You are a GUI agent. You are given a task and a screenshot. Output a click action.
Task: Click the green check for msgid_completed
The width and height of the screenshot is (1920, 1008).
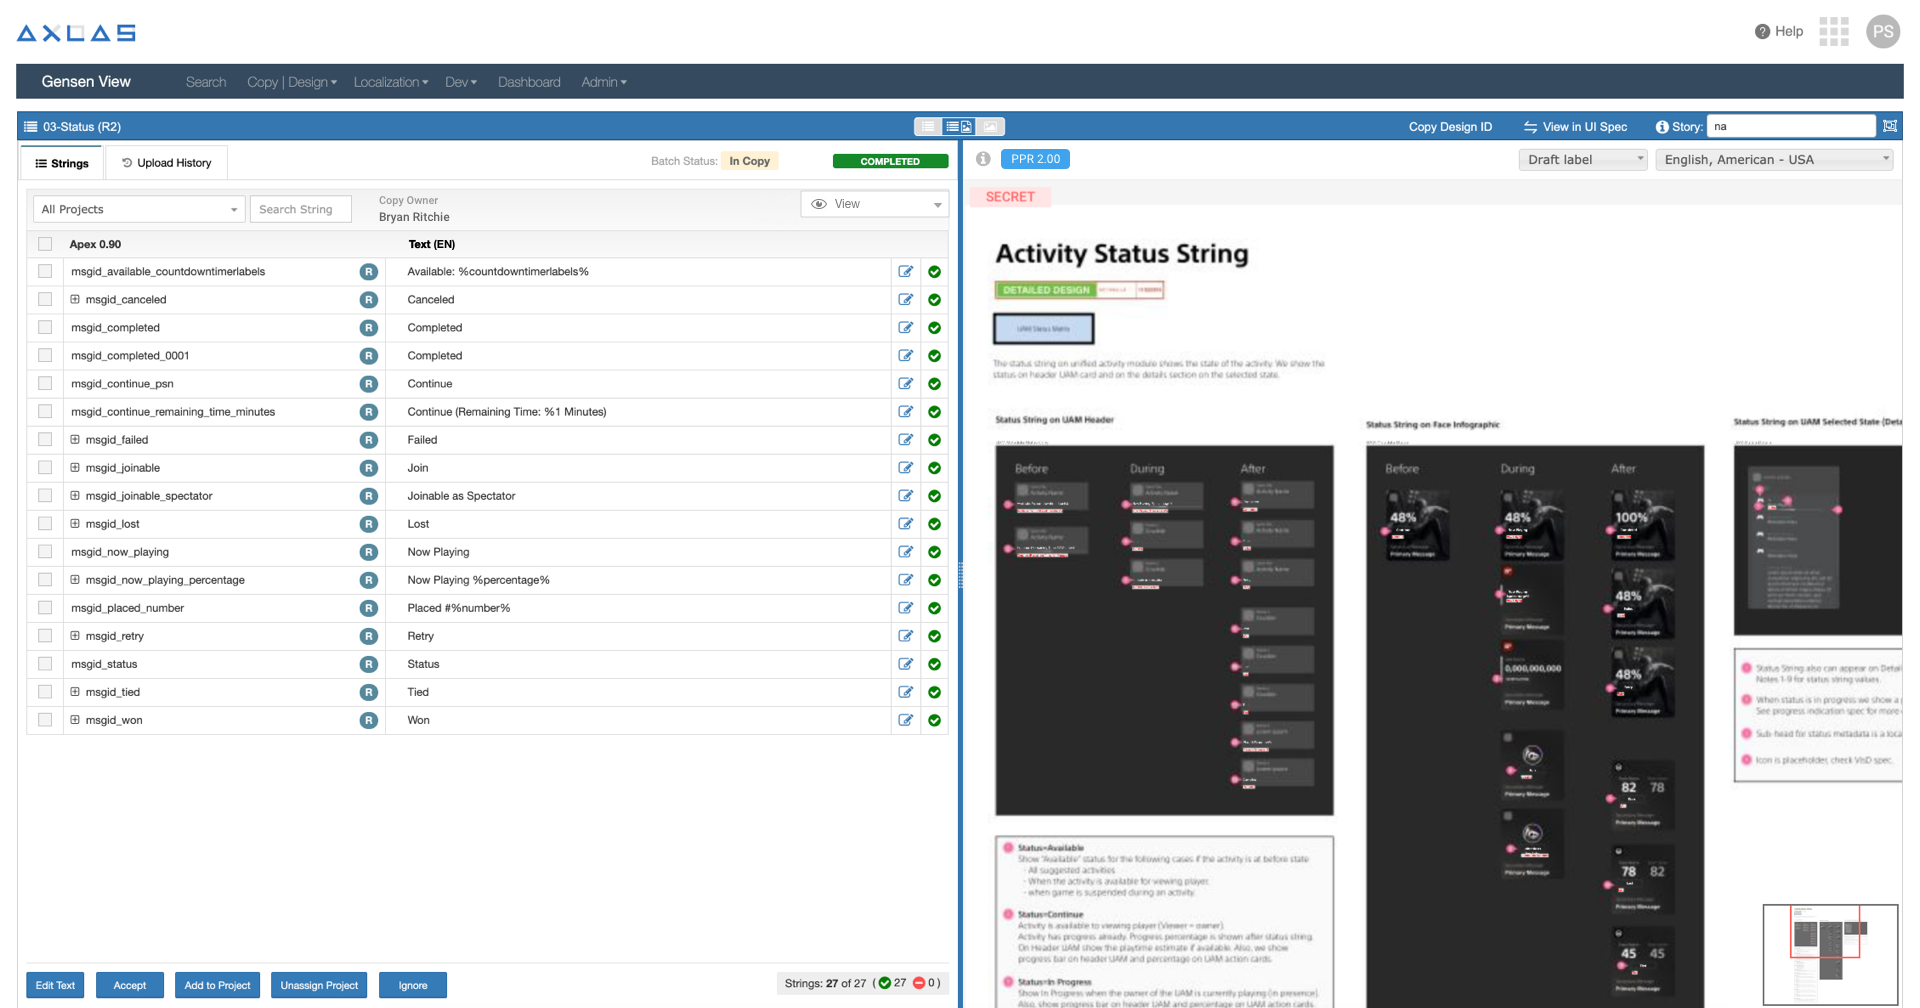[934, 328]
